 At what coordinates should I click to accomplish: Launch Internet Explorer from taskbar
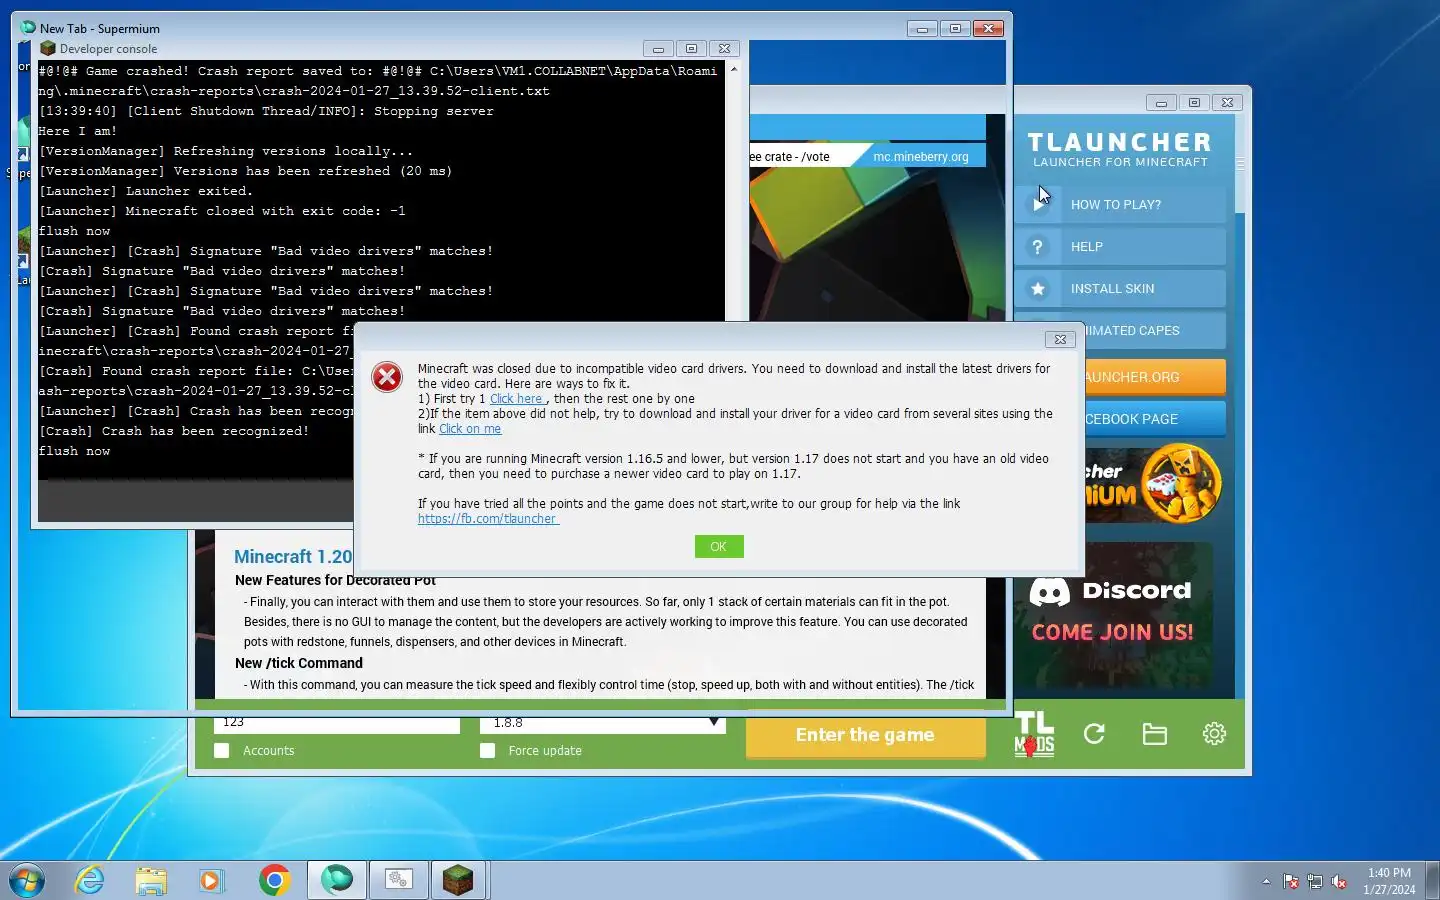coord(90,880)
